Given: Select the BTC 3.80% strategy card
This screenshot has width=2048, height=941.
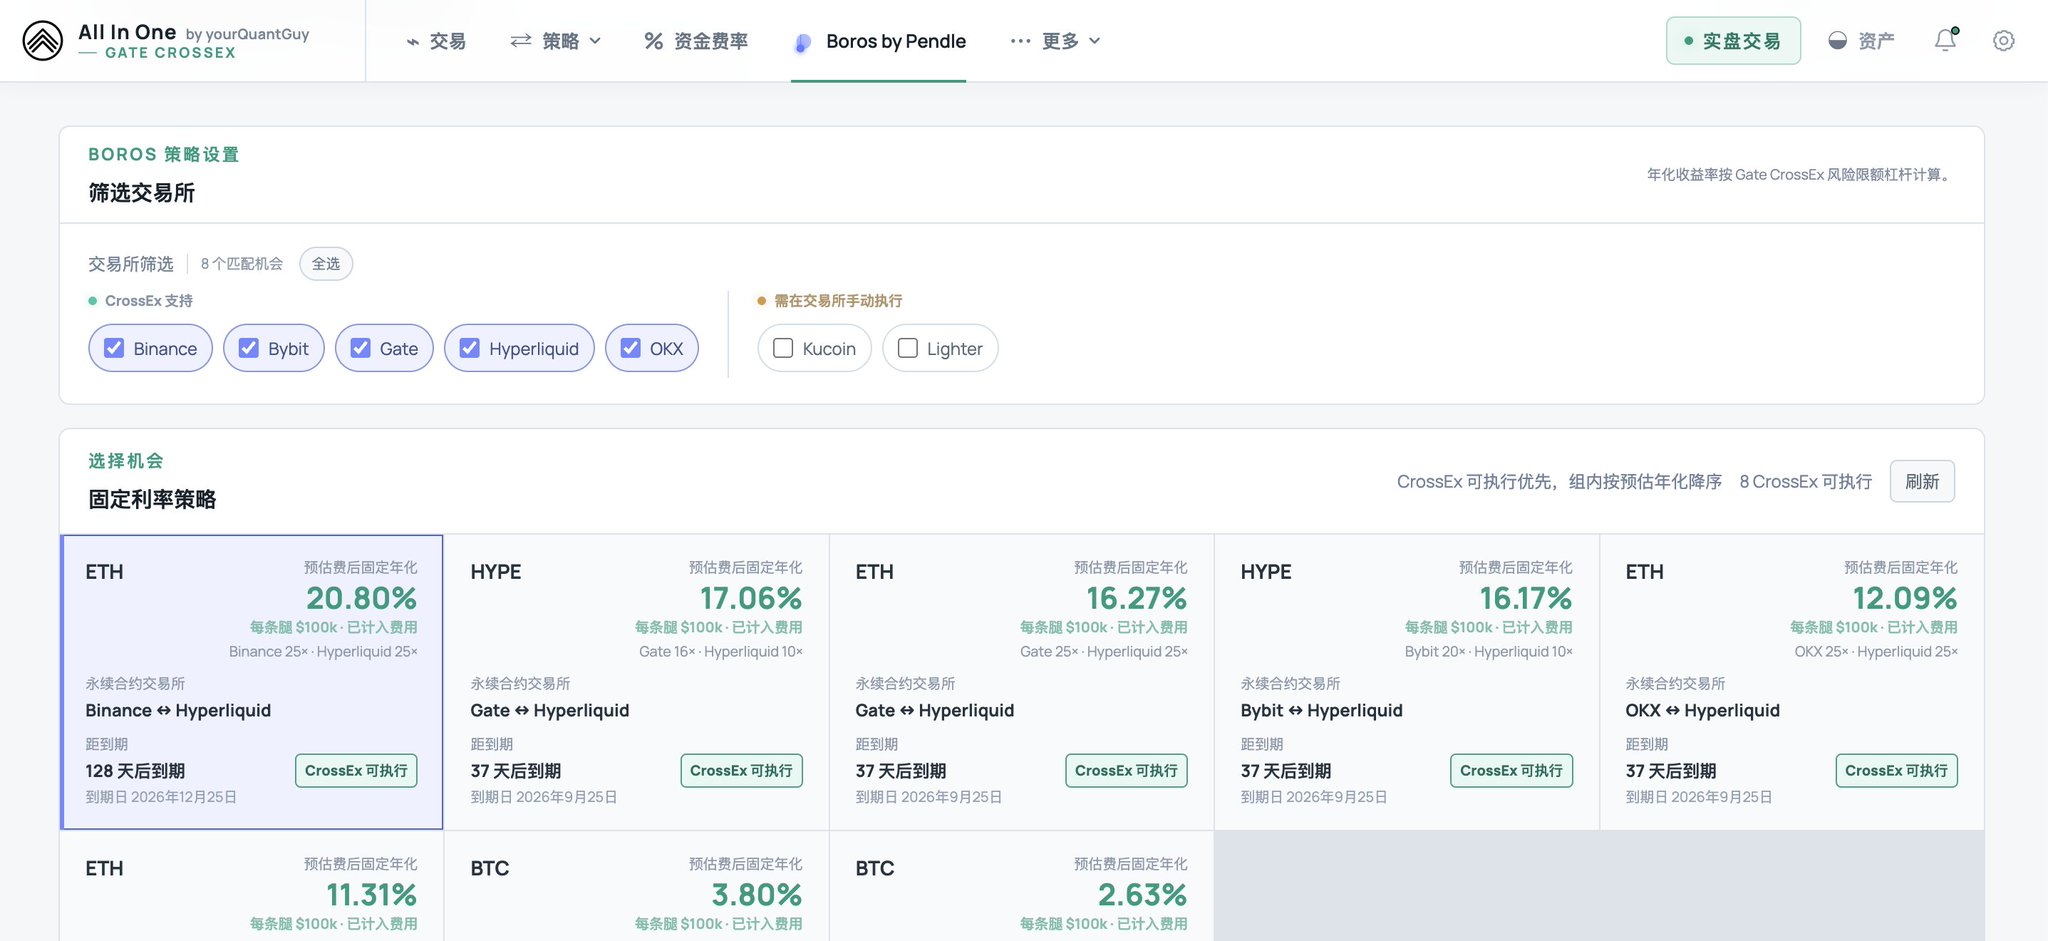Looking at the screenshot, I should tap(636, 887).
